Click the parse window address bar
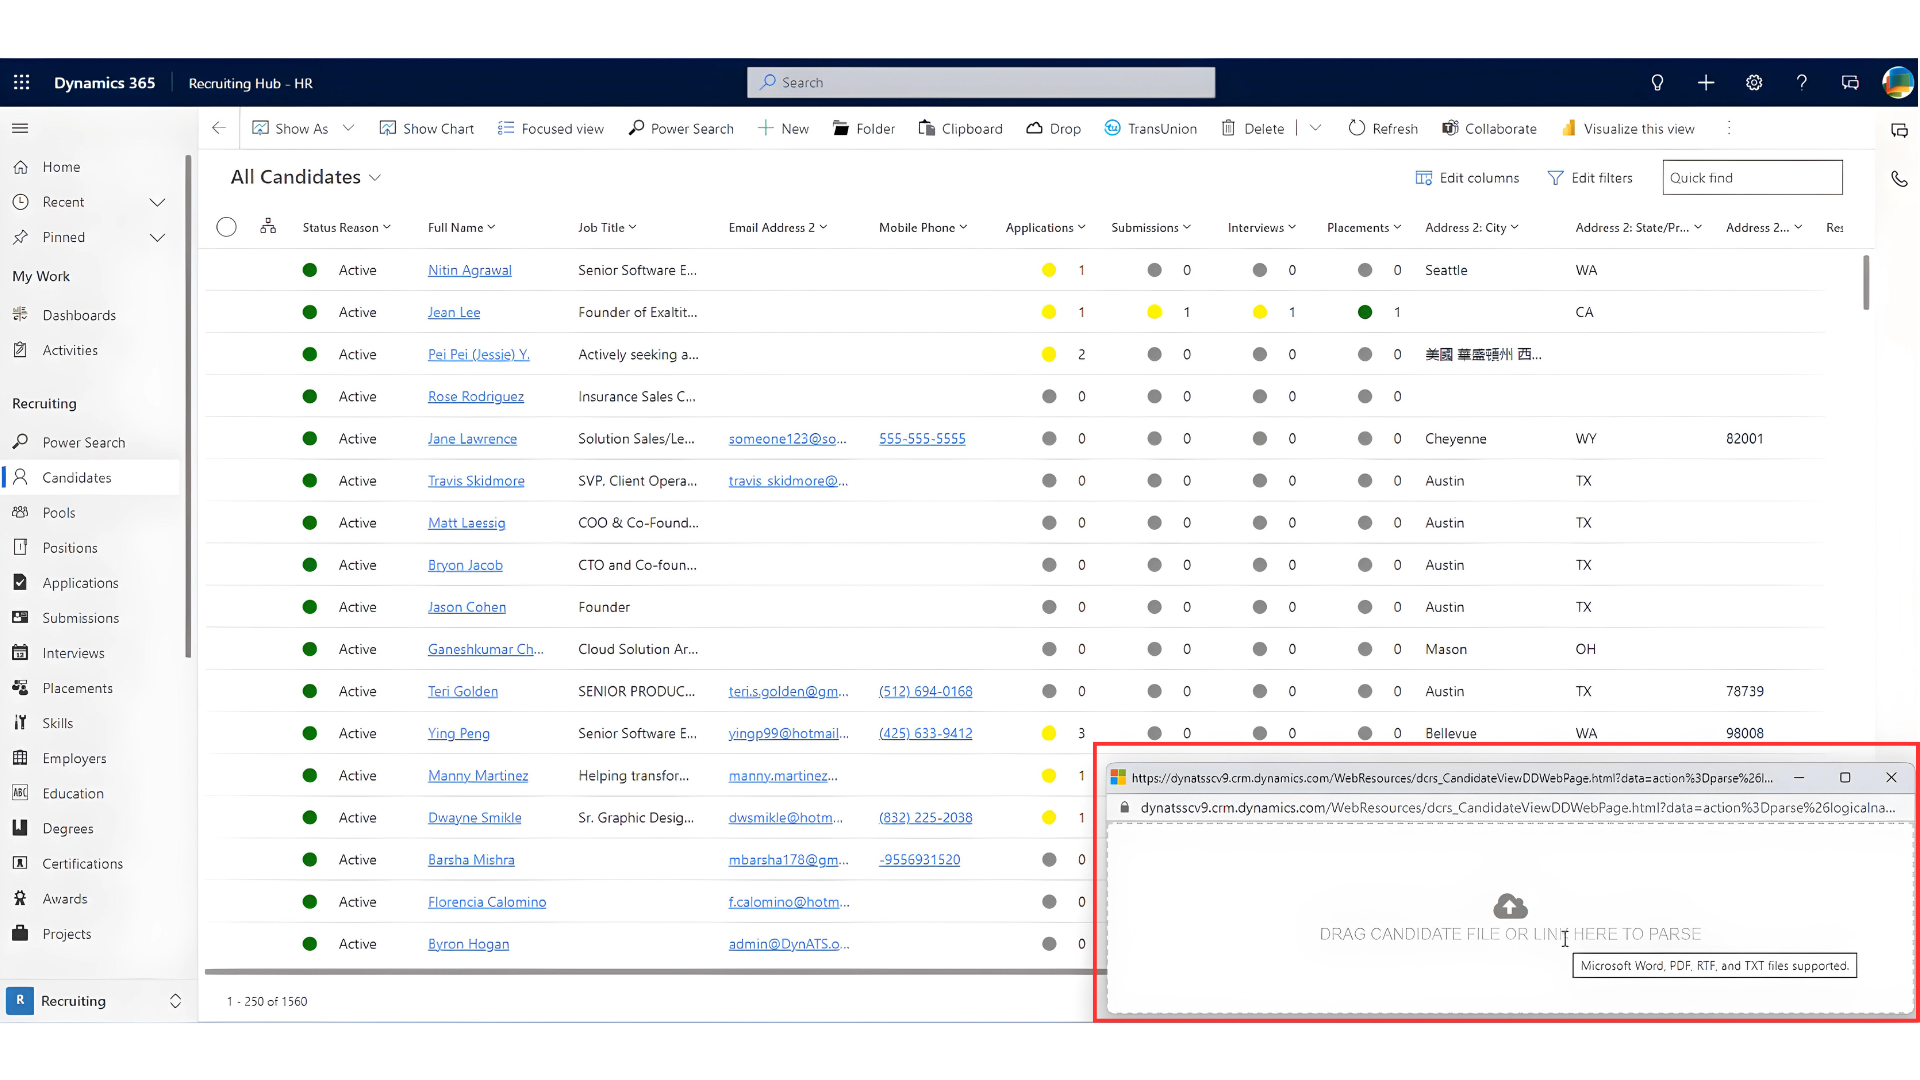 (1510, 807)
